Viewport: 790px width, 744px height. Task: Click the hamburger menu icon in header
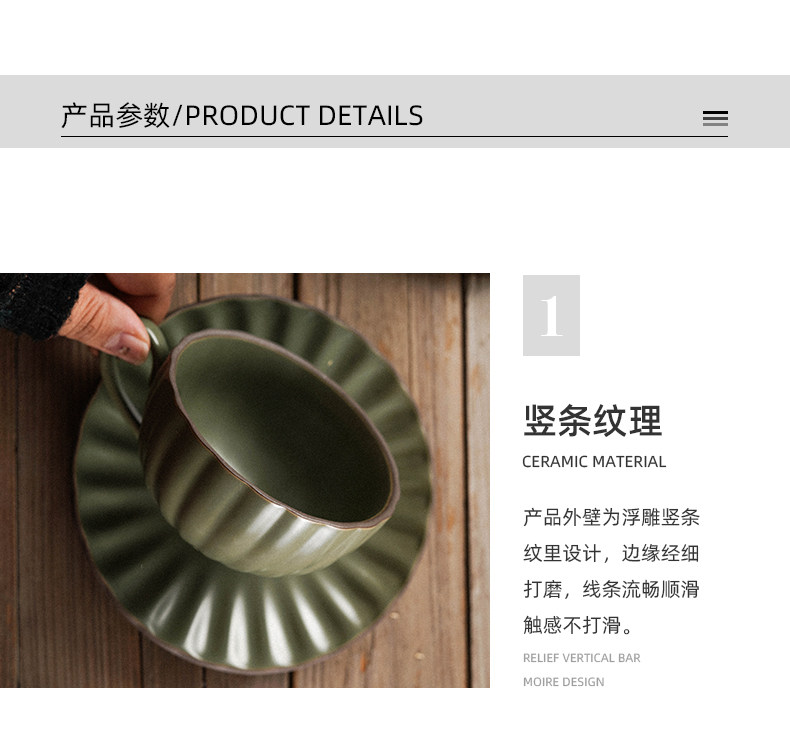715,118
